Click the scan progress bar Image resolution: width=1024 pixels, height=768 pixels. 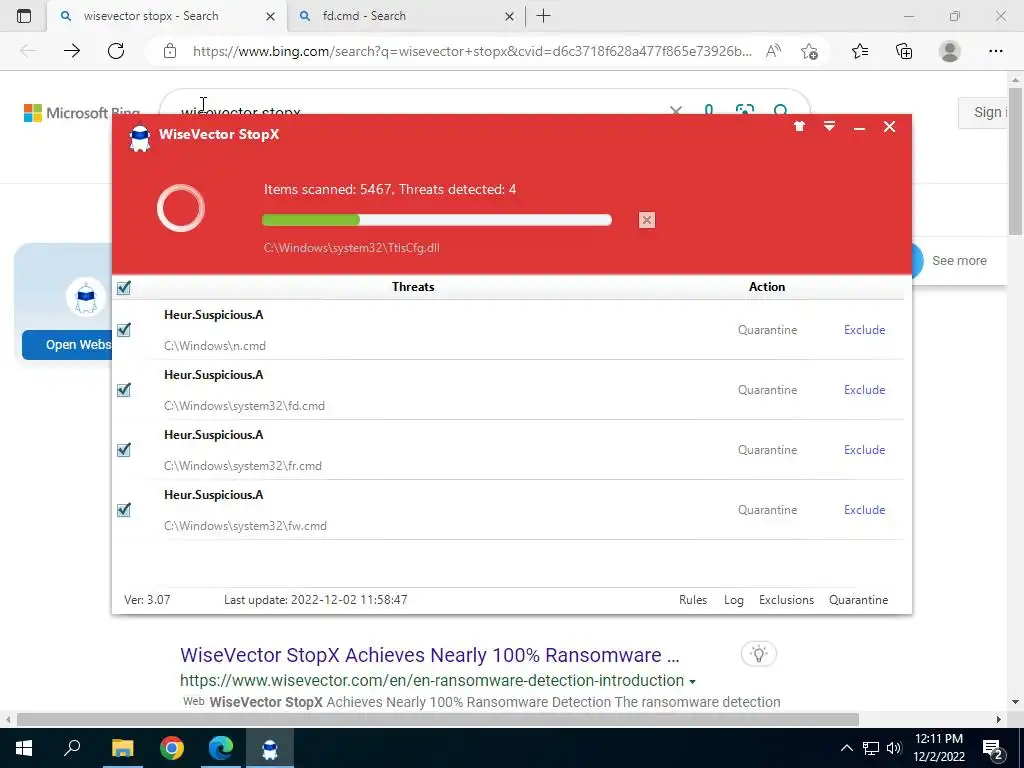tap(436, 220)
